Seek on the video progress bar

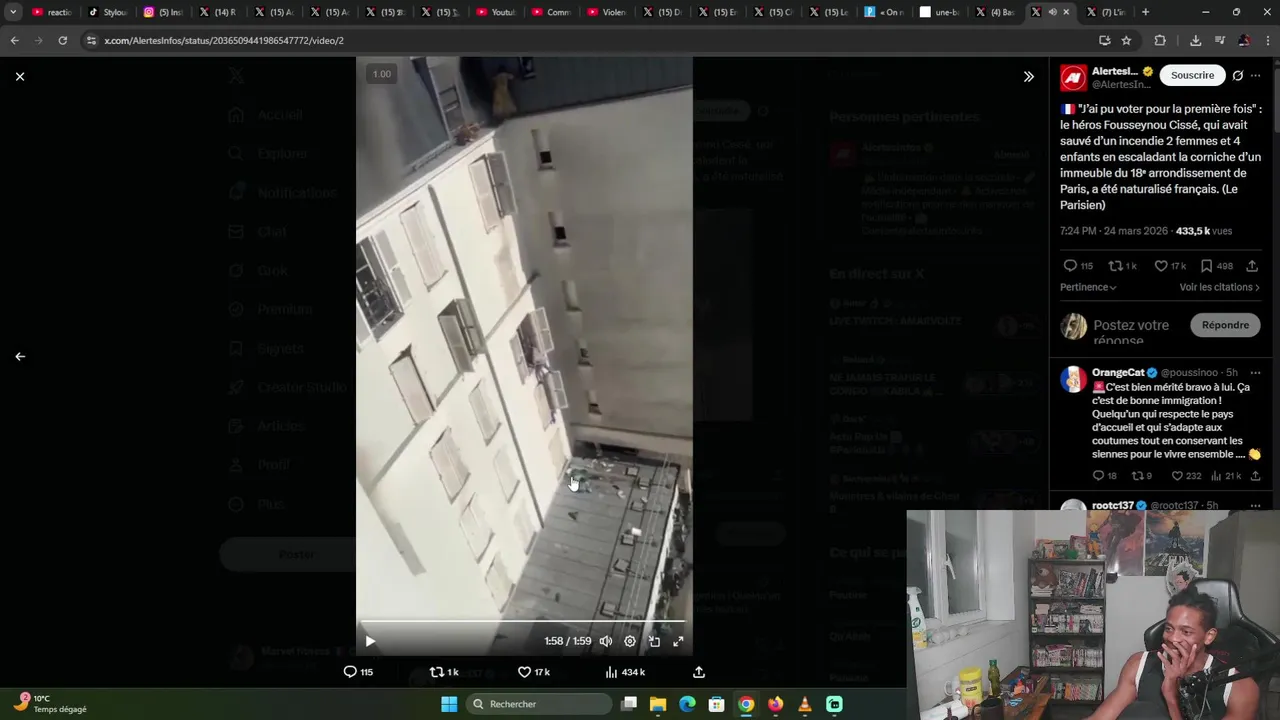524,622
